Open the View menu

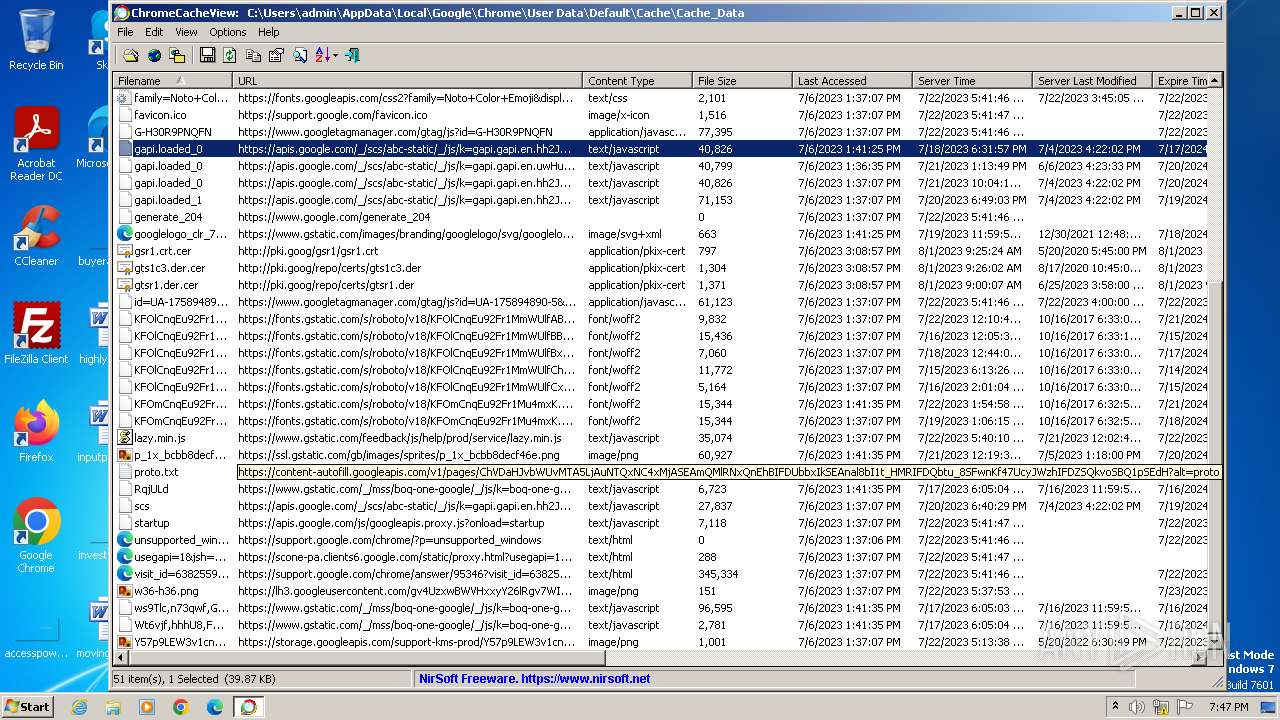coord(186,32)
